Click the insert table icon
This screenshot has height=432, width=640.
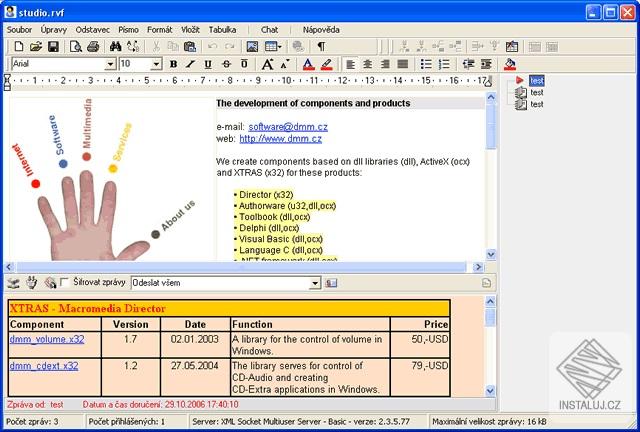coord(270,47)
